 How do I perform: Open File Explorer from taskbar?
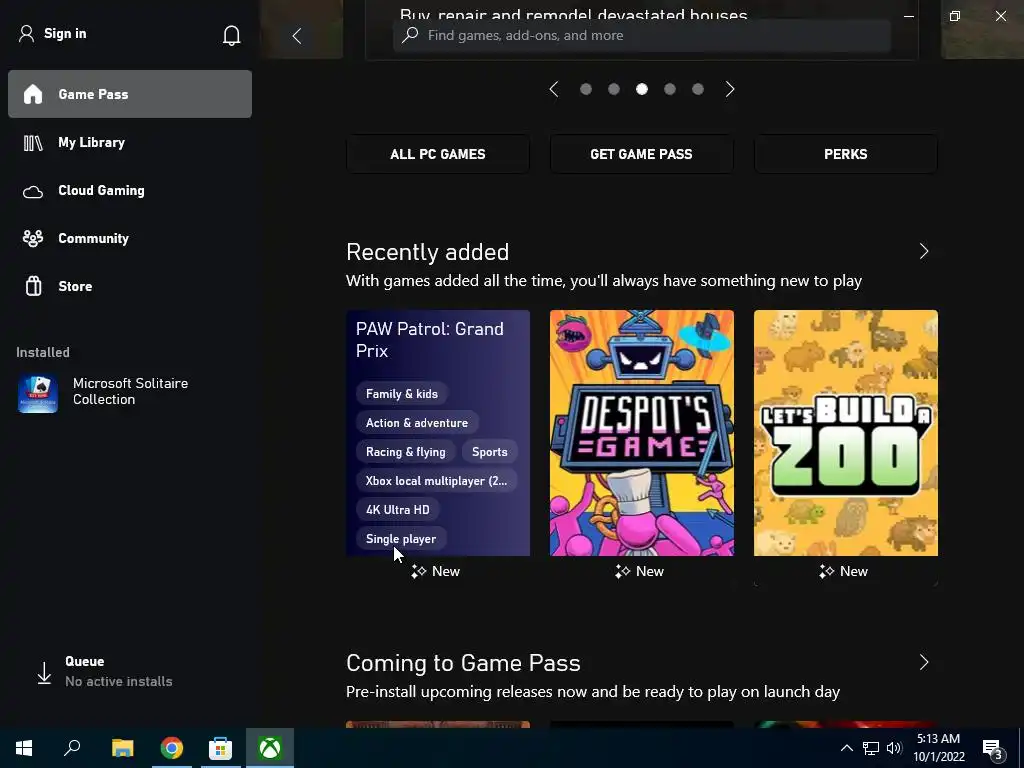click(x=122, y=748)
